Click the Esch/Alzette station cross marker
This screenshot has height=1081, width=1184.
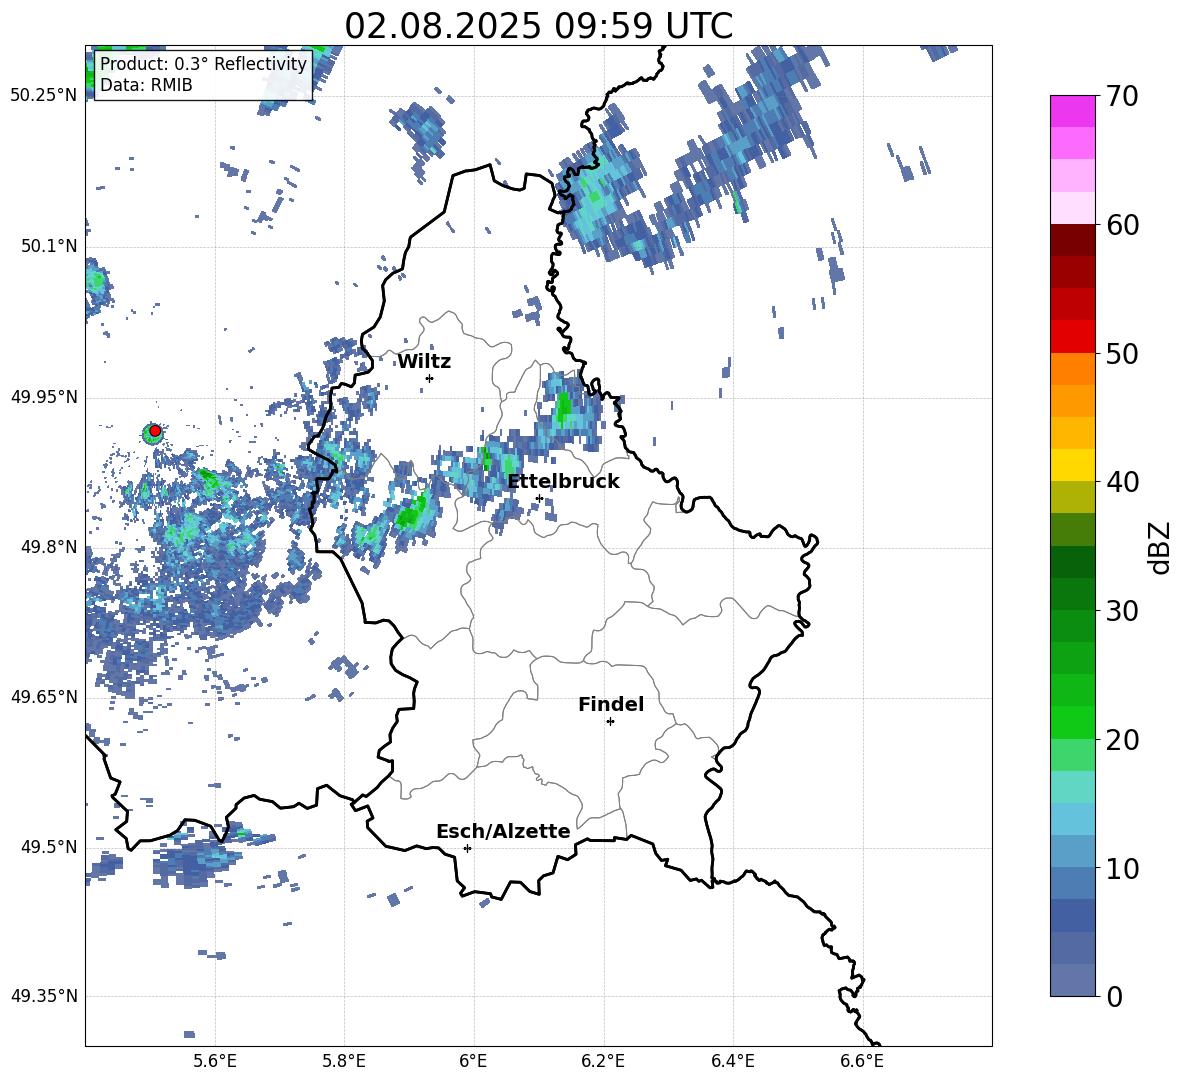point(467,848)
